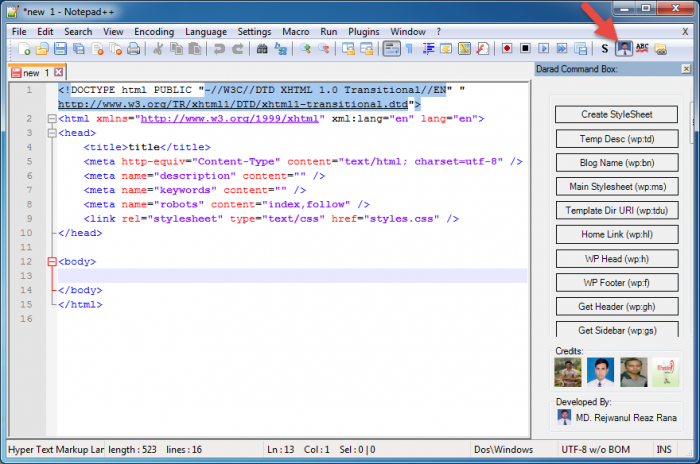Viewport: 700px width, 464px height.
Task: Click the Cut scissors icon in toolbar
Action: (x=158, y=48)
